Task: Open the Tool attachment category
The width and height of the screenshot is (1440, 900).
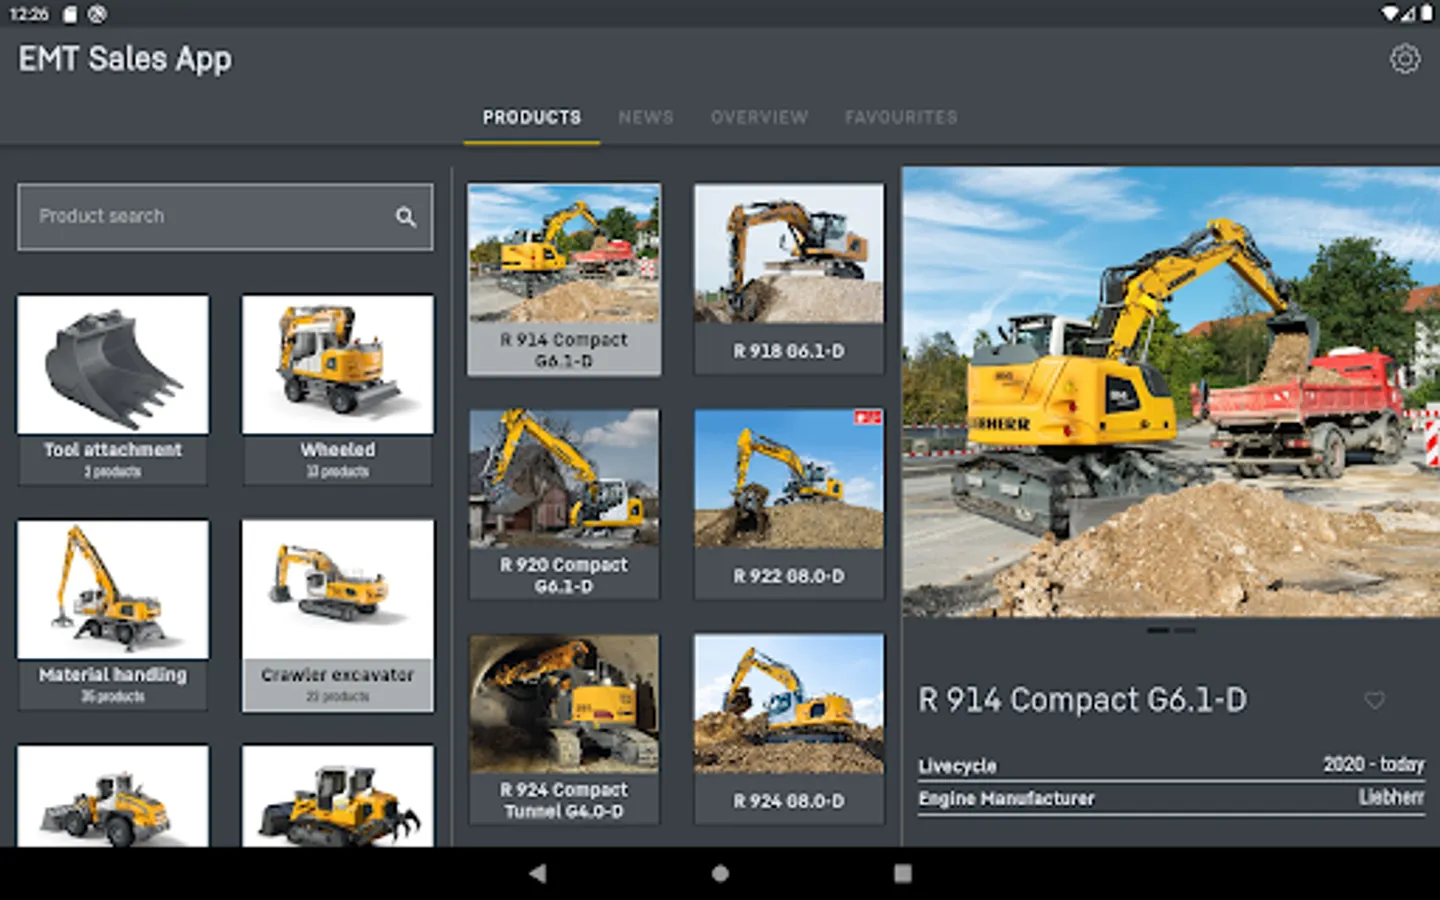Action: [x=113, y=390]
